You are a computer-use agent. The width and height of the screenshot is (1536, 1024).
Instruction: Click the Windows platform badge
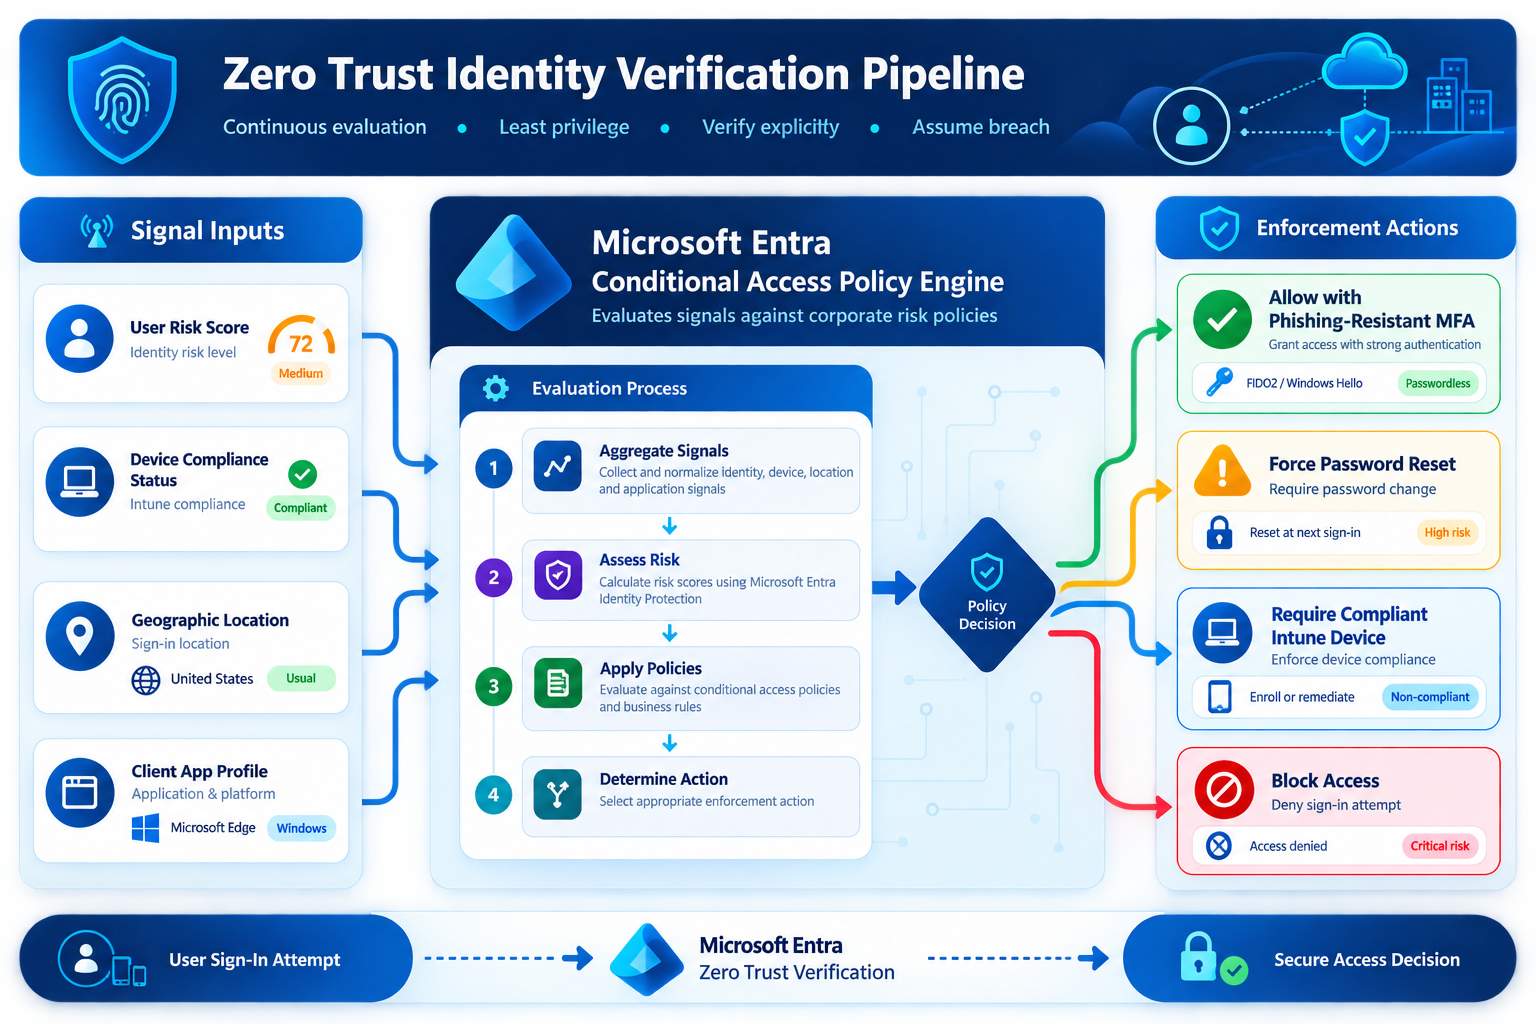click(302, 828)
